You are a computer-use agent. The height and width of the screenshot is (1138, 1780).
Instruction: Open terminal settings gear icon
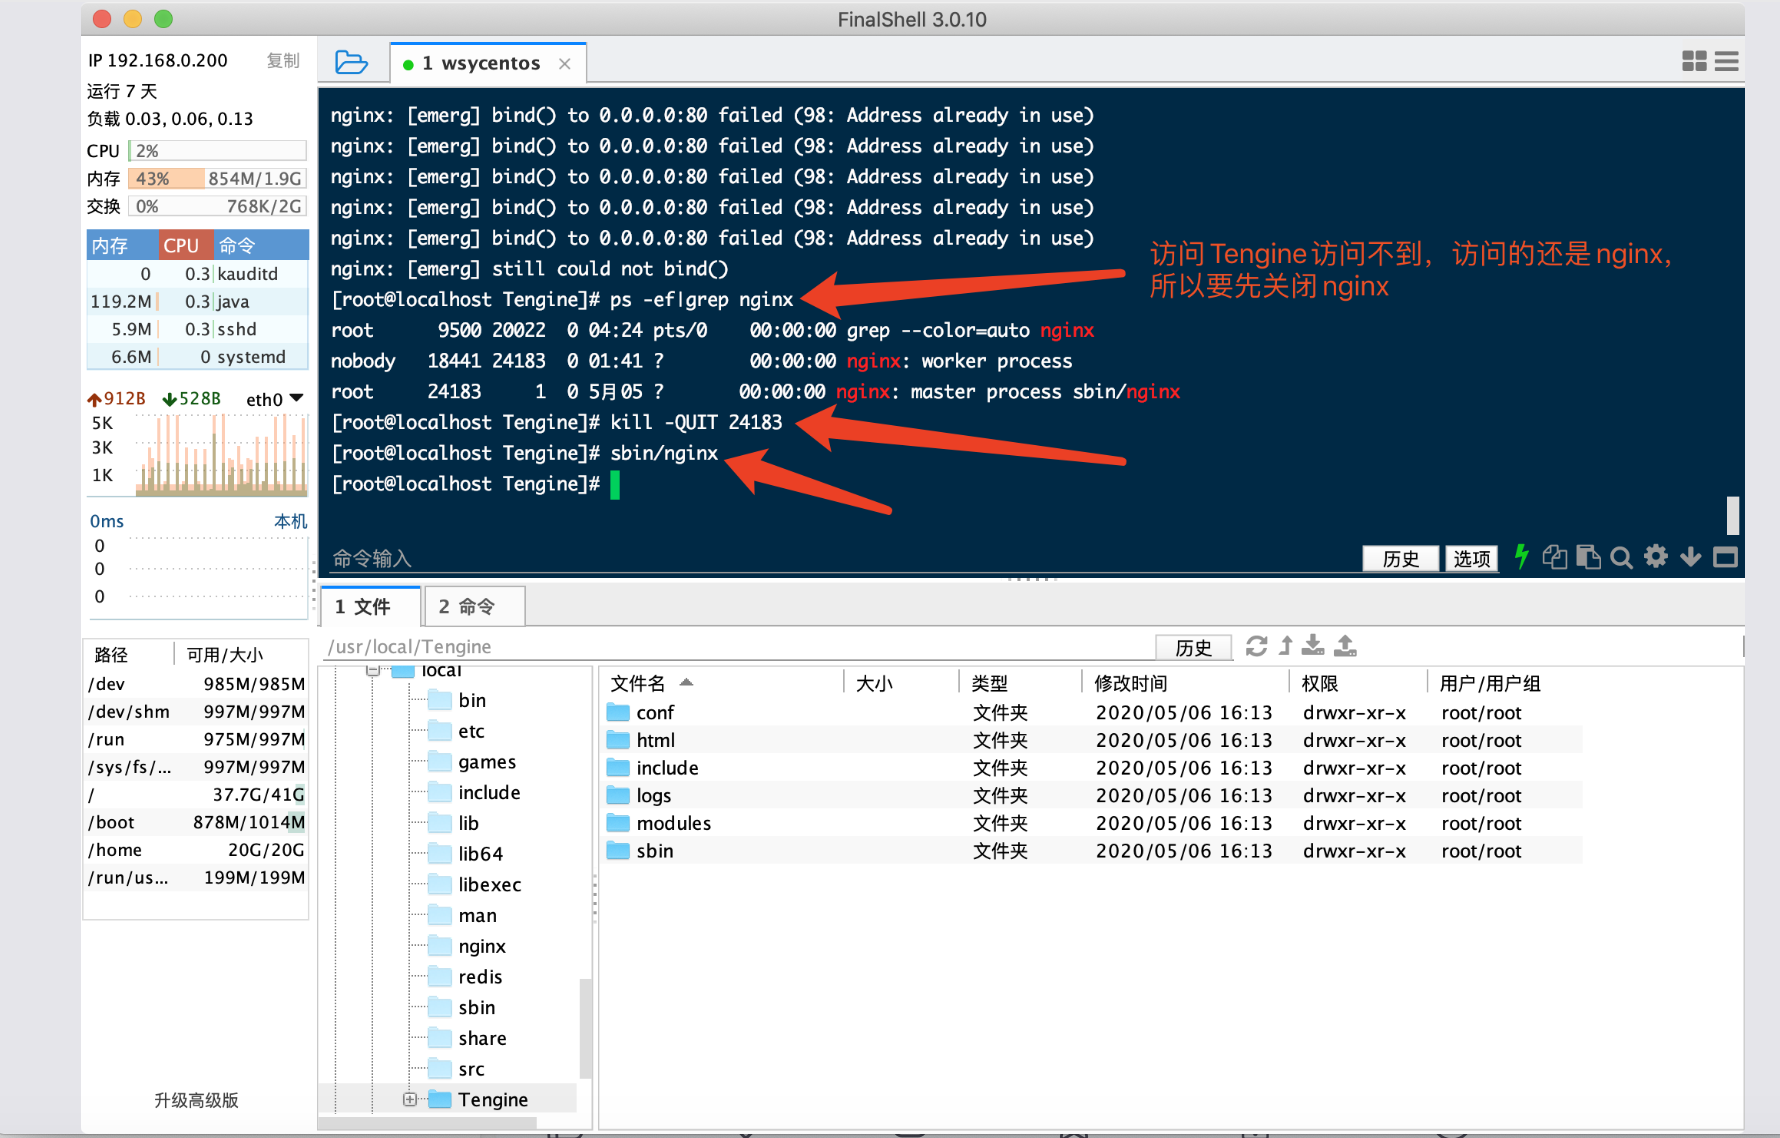click(x=1656, y=556)
